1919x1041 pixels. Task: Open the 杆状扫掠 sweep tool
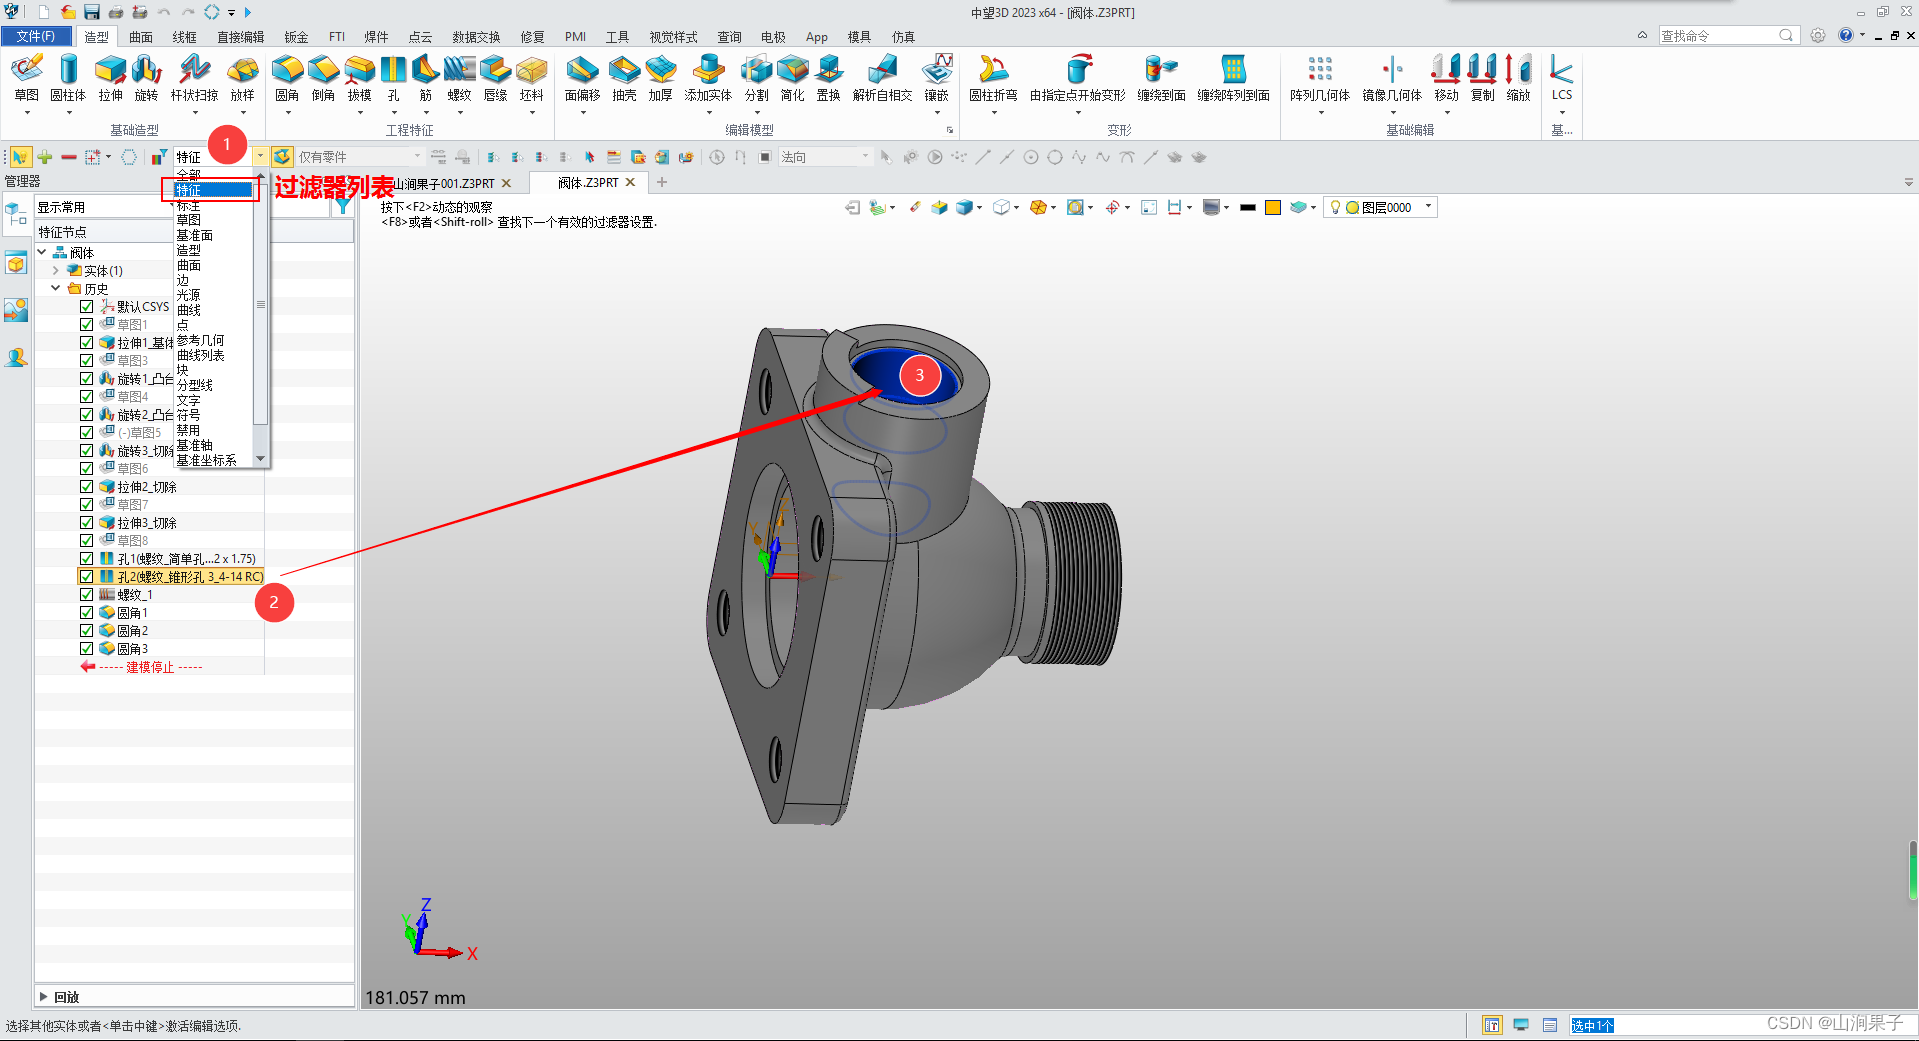194,78
